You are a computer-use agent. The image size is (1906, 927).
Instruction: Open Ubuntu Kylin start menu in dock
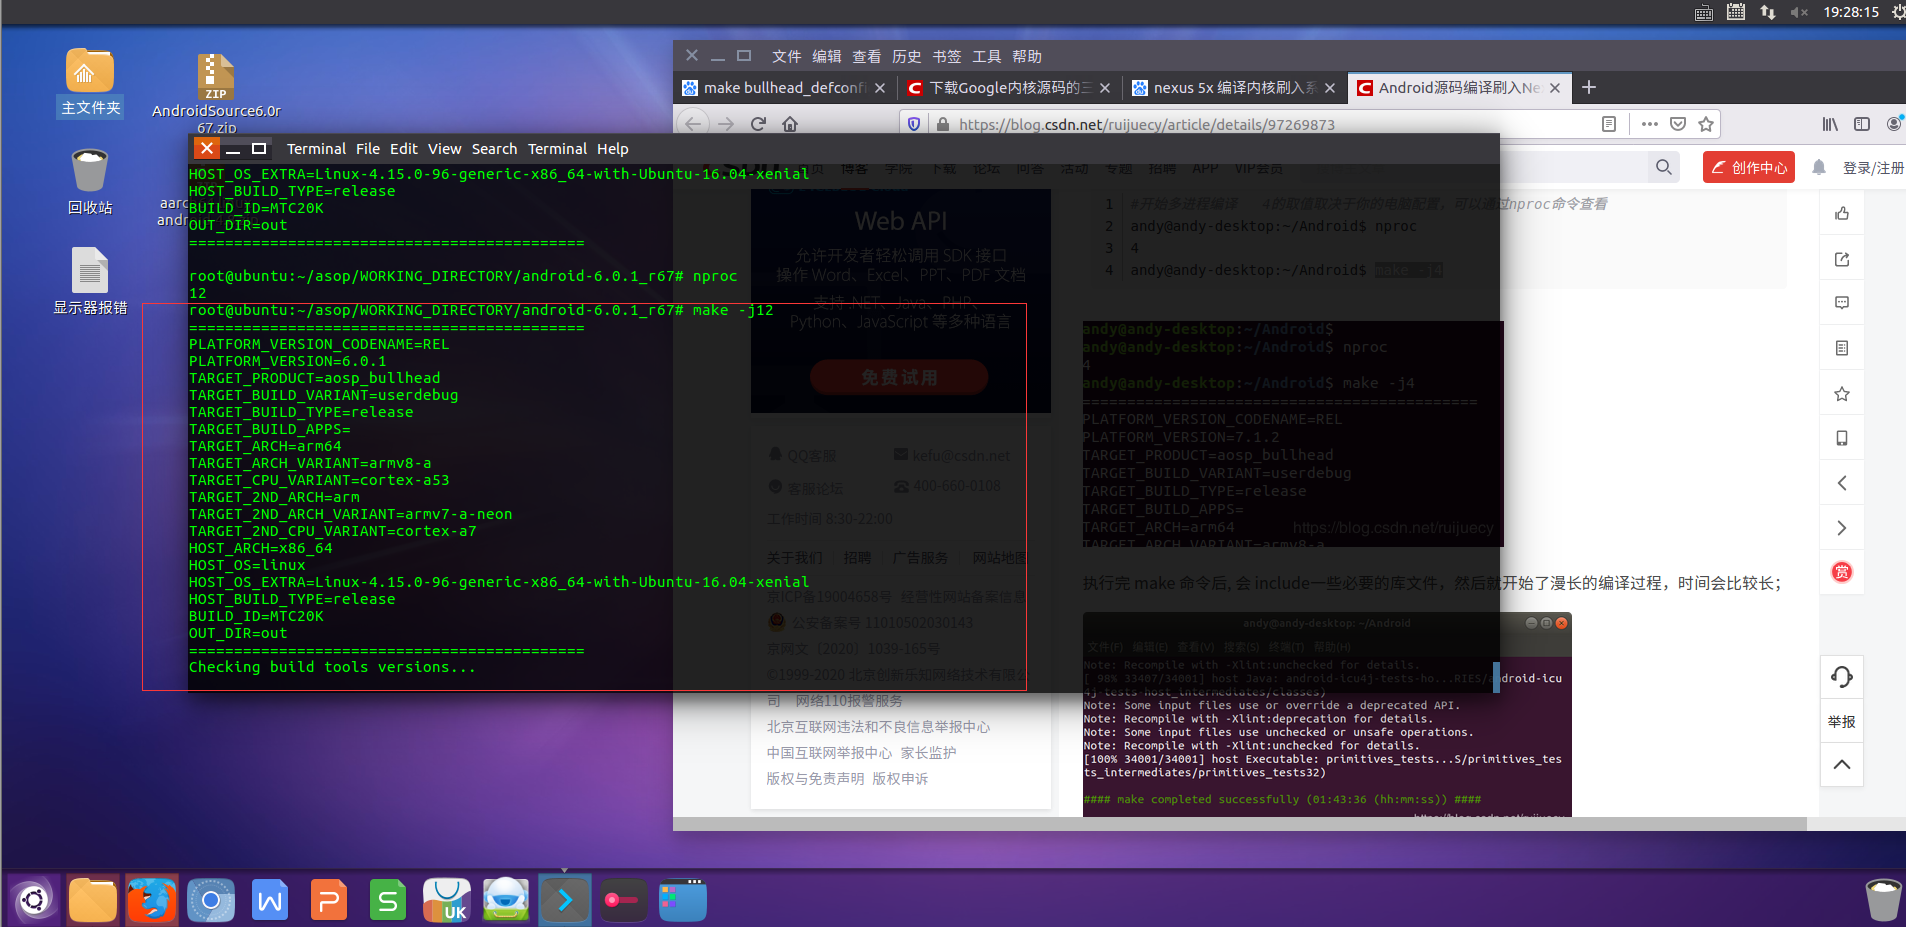point(33,900)
